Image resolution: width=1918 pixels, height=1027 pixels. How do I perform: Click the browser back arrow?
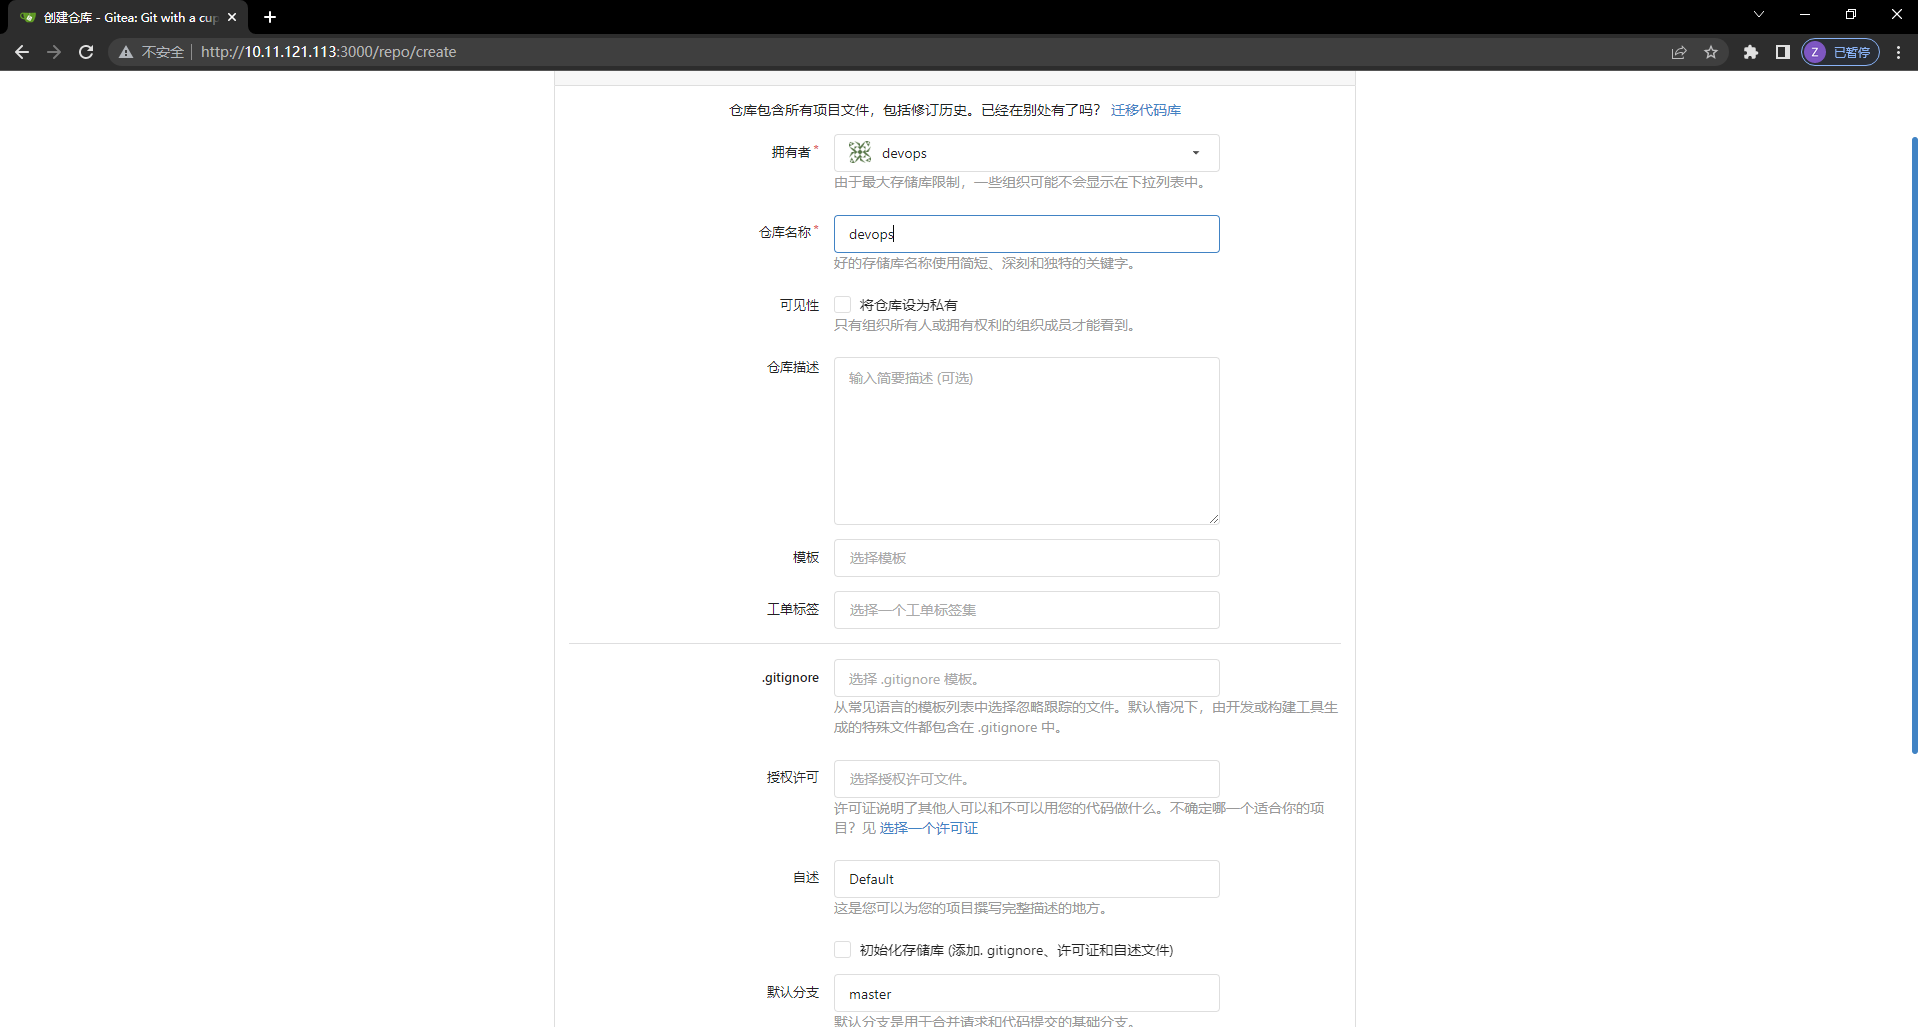[21, 52]
